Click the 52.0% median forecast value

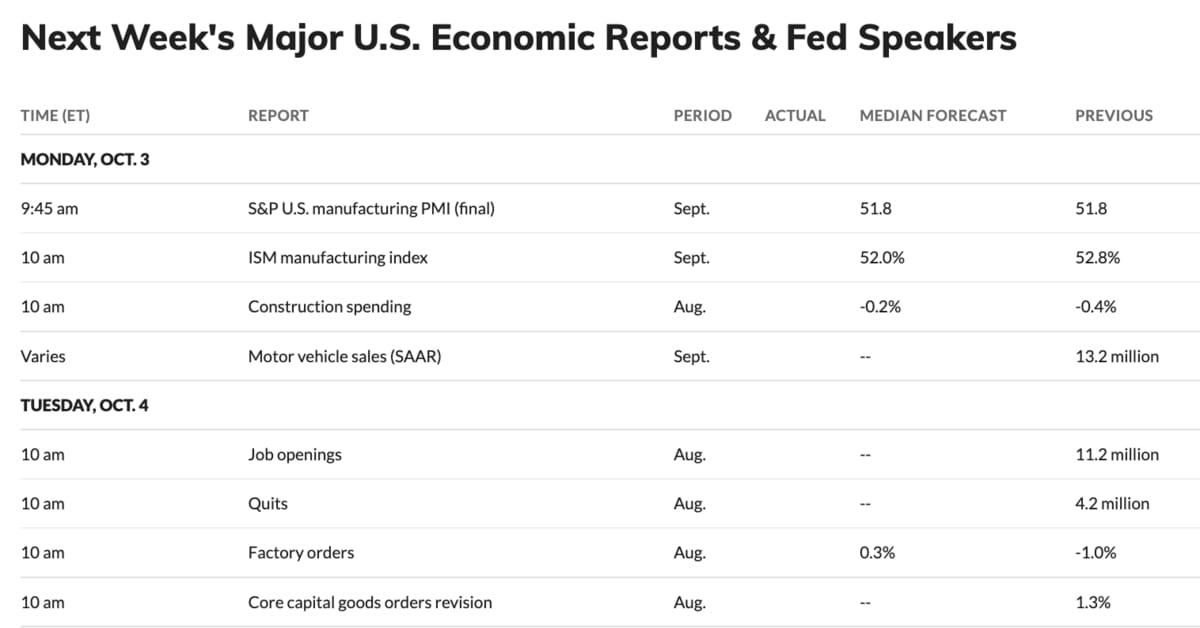tap(881, 258)
